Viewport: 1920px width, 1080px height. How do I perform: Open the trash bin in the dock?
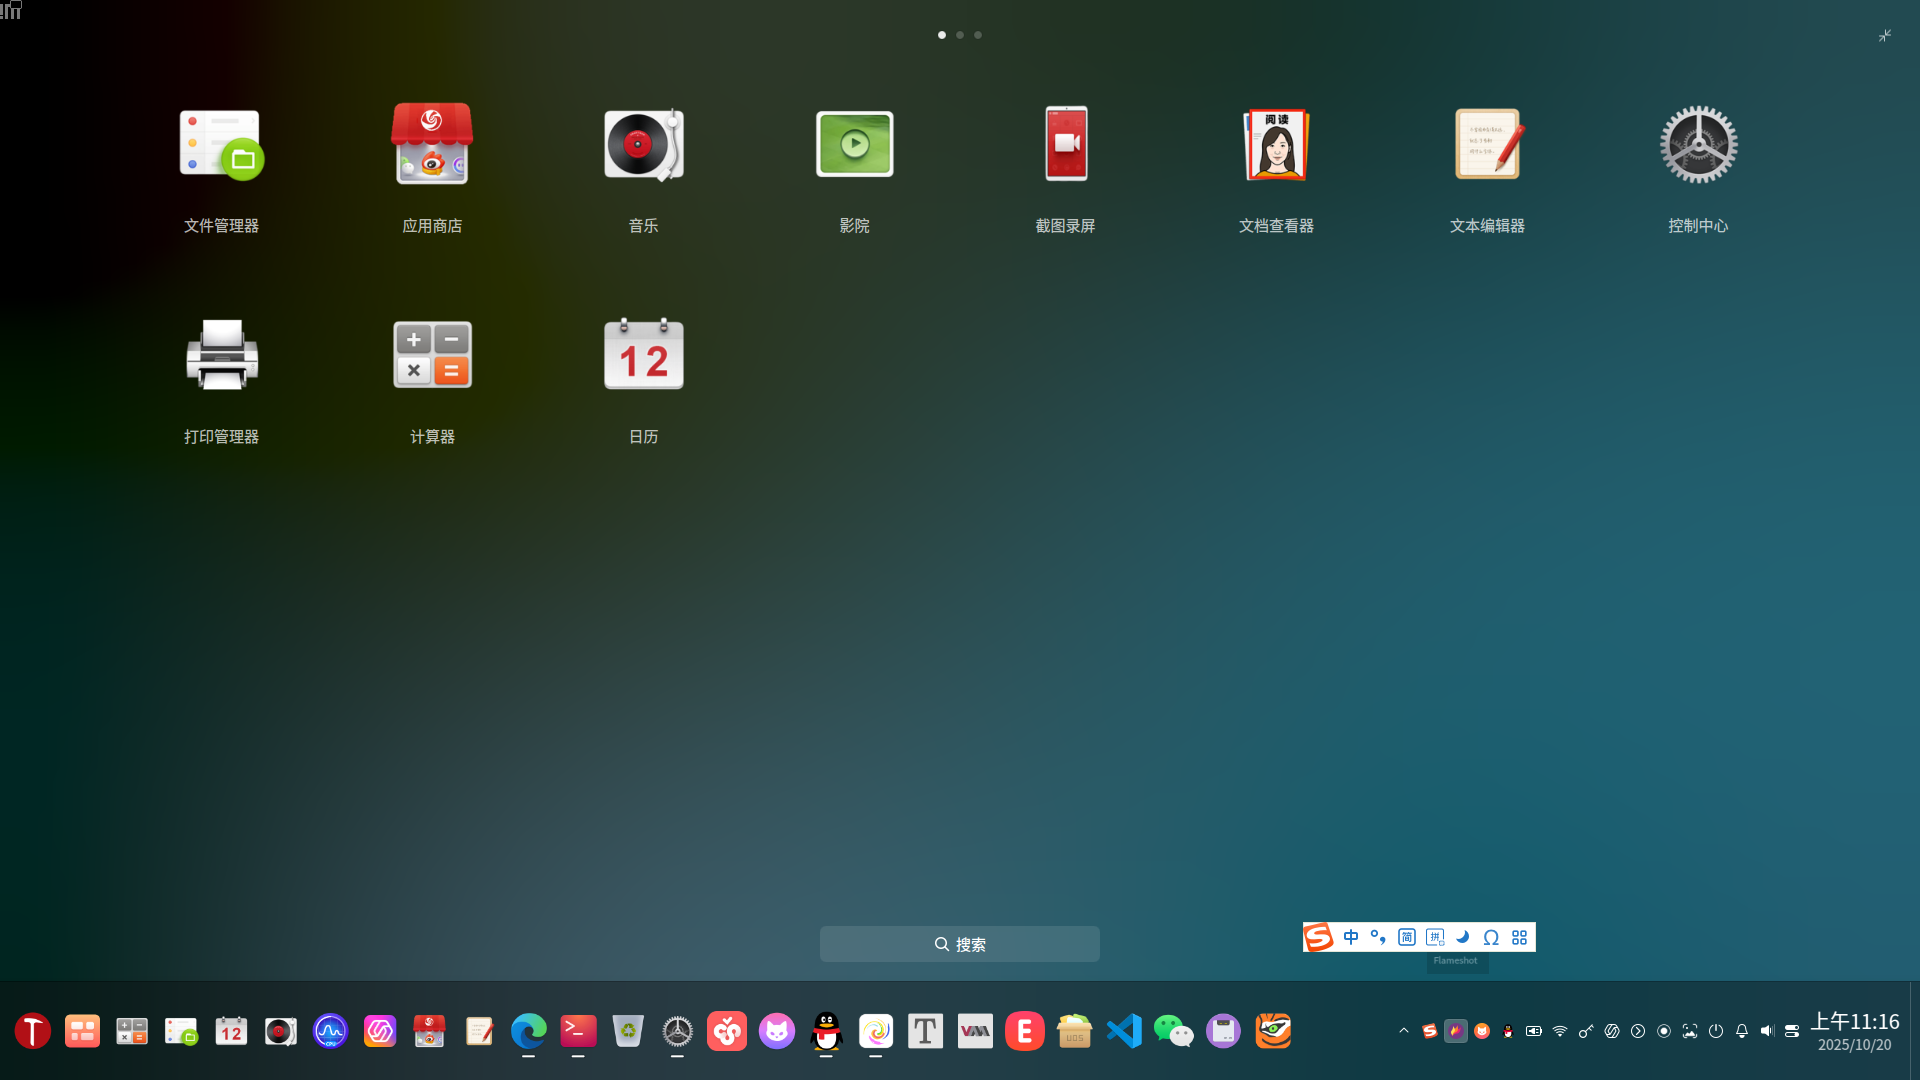pyautogui.click(x=628, y=1031)
